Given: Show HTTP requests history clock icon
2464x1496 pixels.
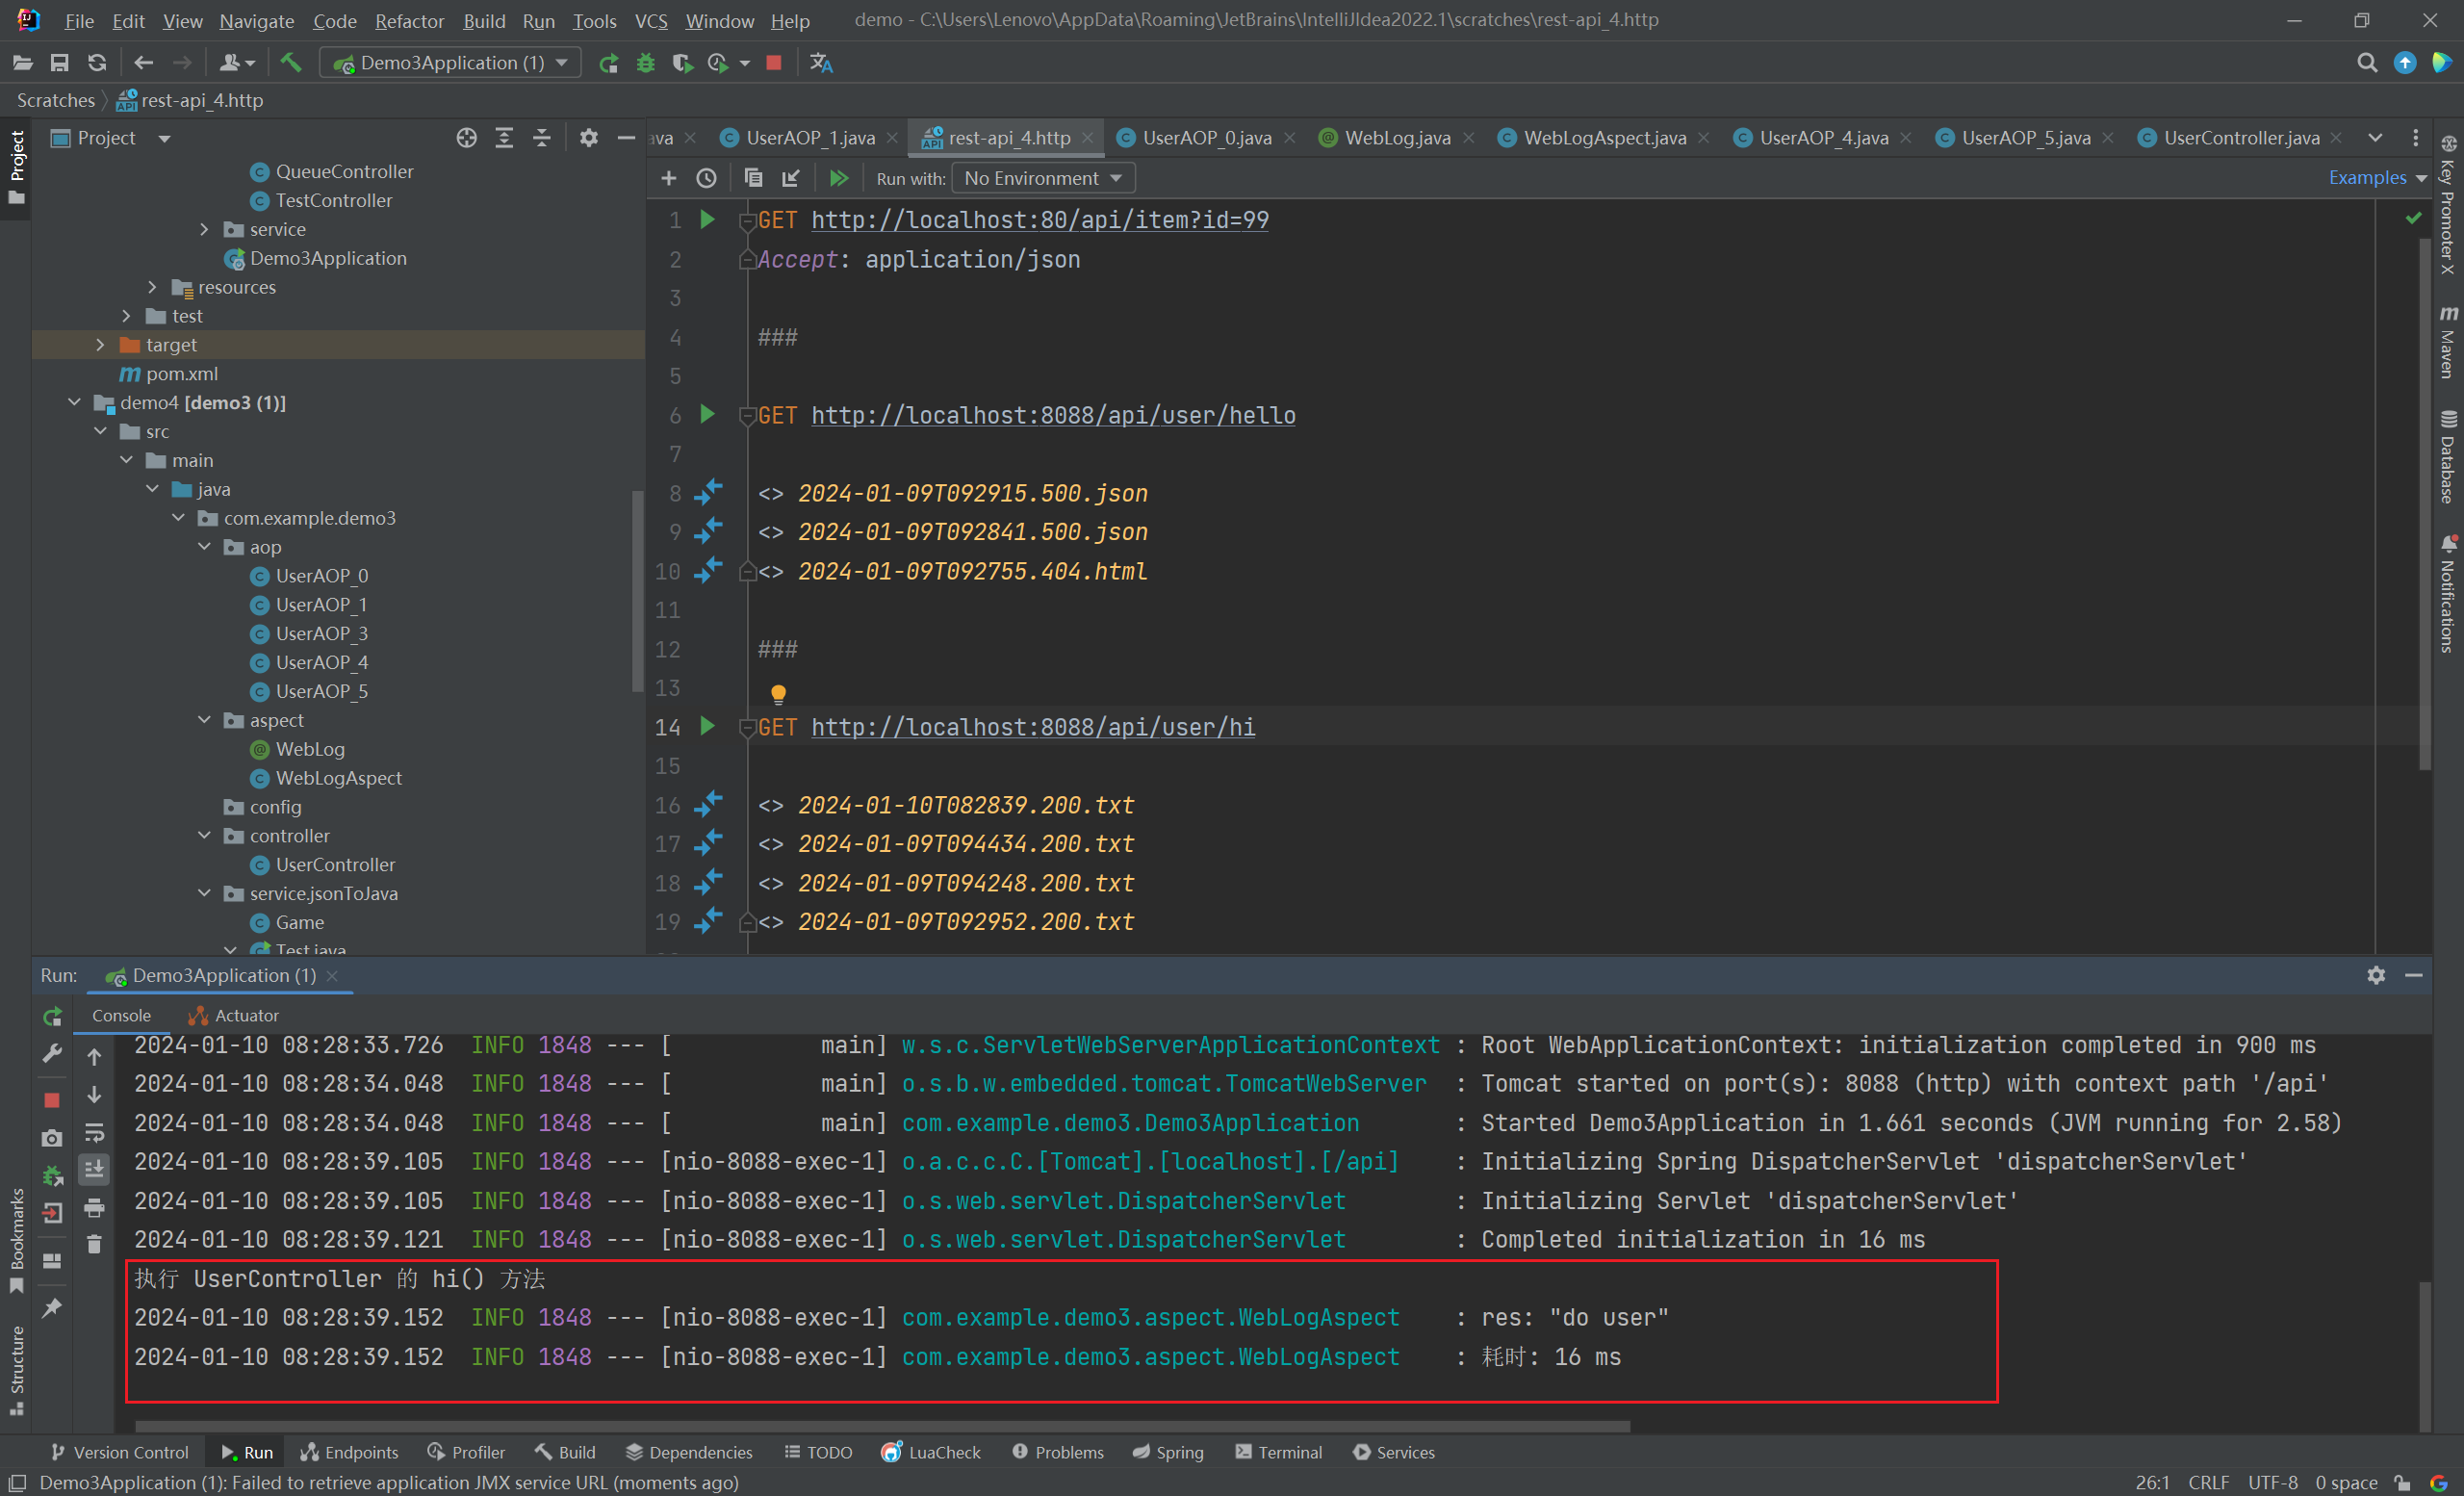Looking at the screenshot, I should tap(706, 178).
